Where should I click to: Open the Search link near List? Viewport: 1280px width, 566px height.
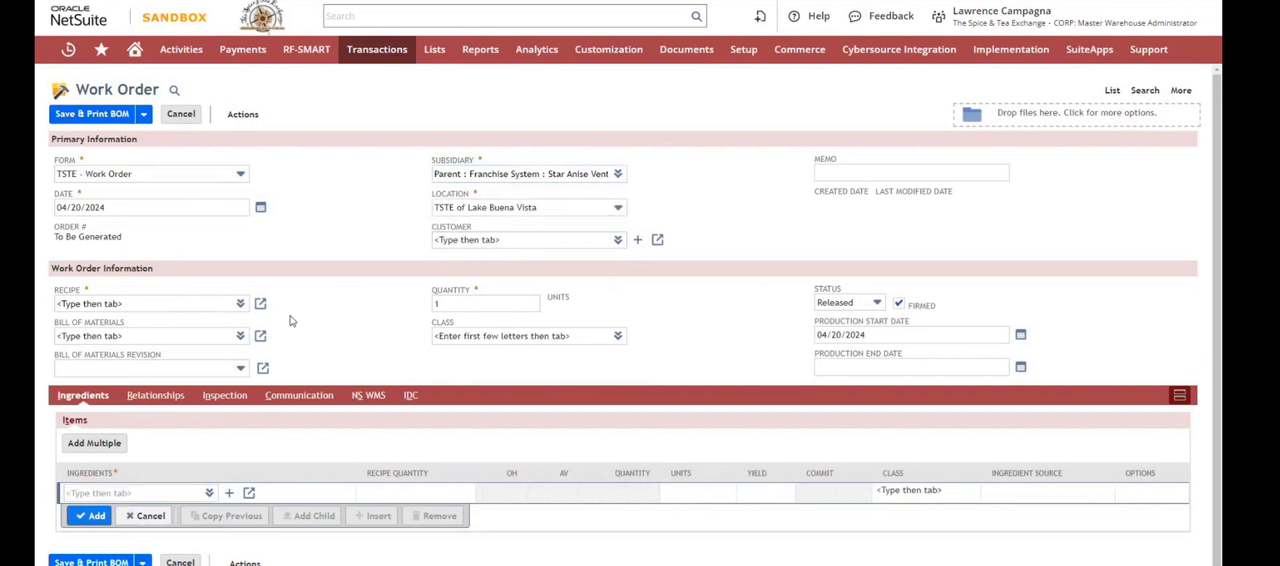click(1145, 90)
